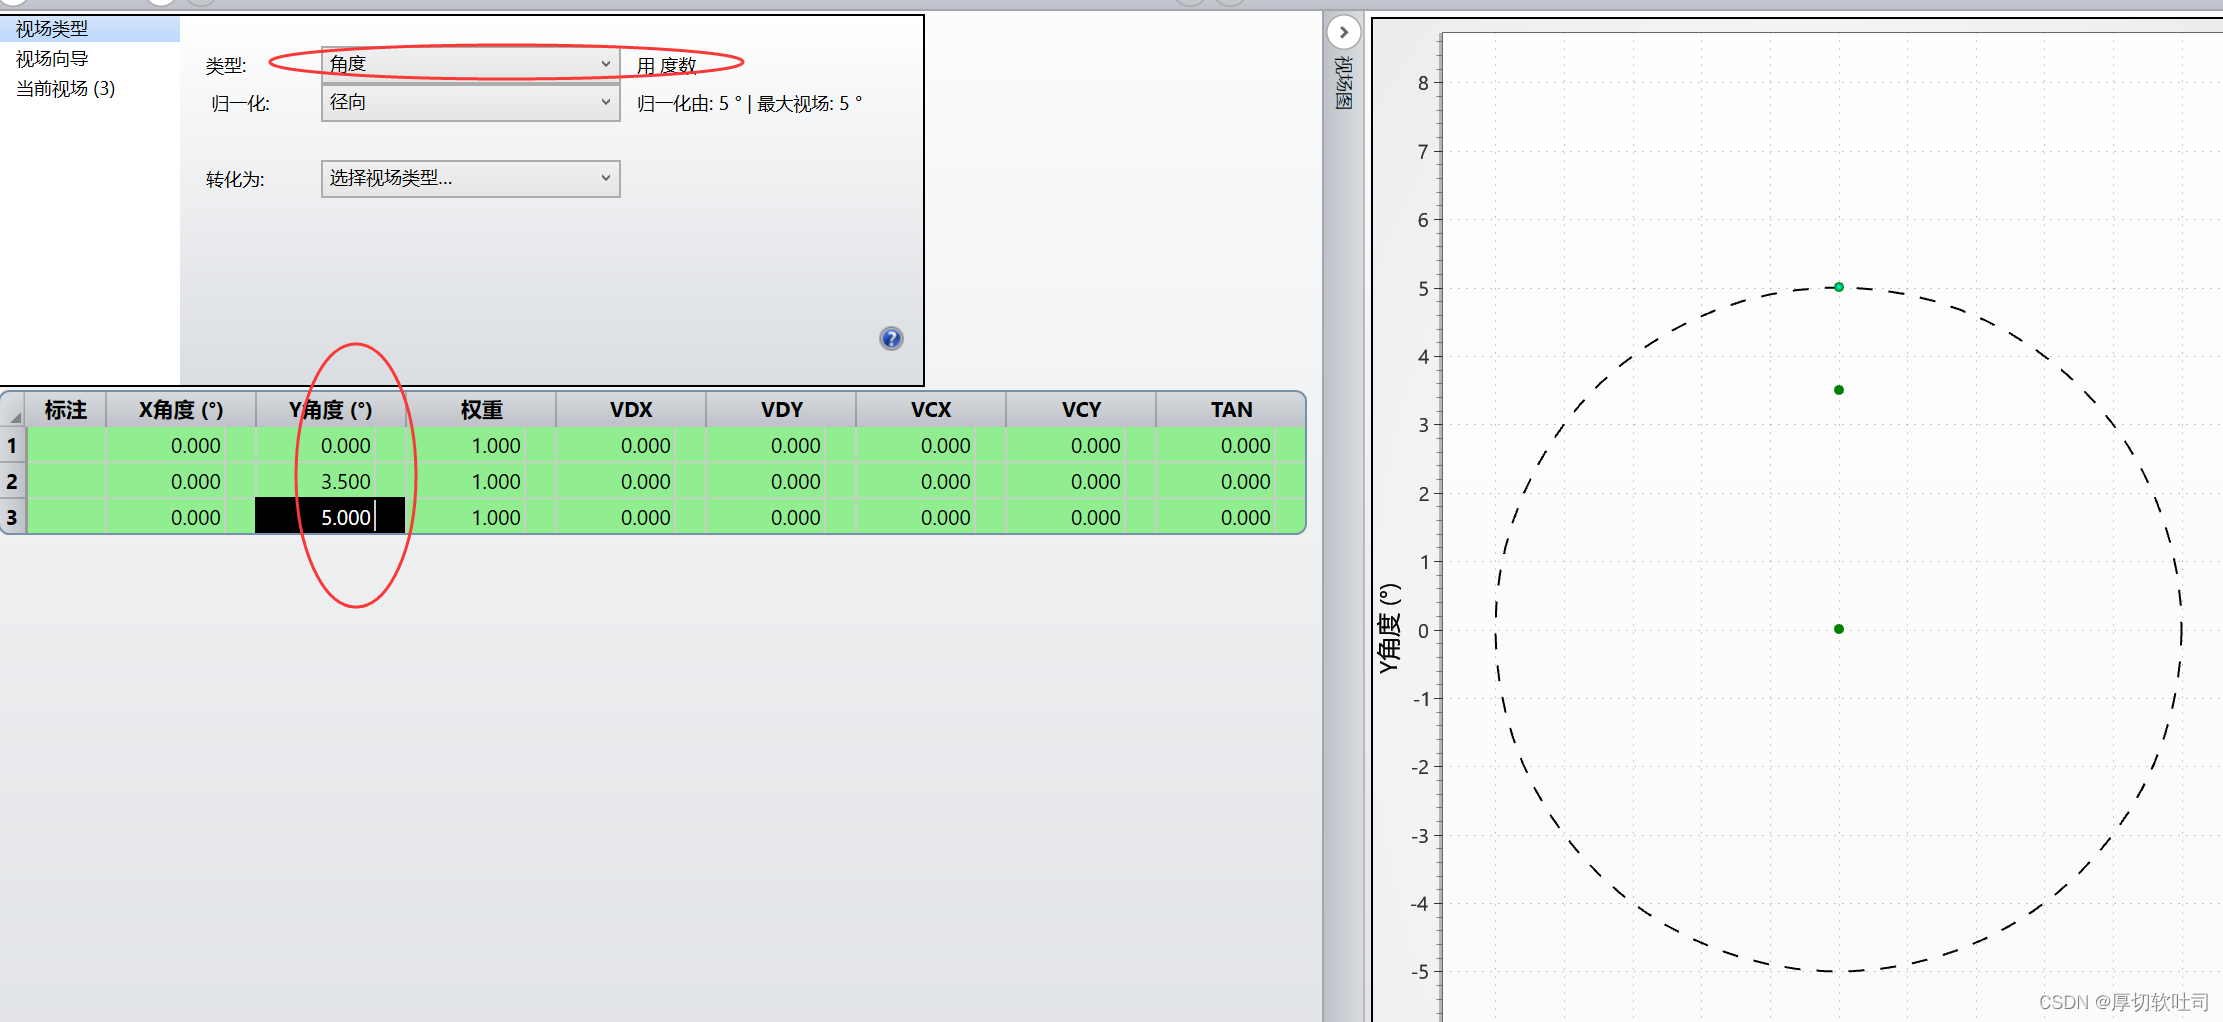Viewport: 2223px width, 1022px height.
Task: Open the 归一化 dropdown showing 径向
Action: [470, 102]
